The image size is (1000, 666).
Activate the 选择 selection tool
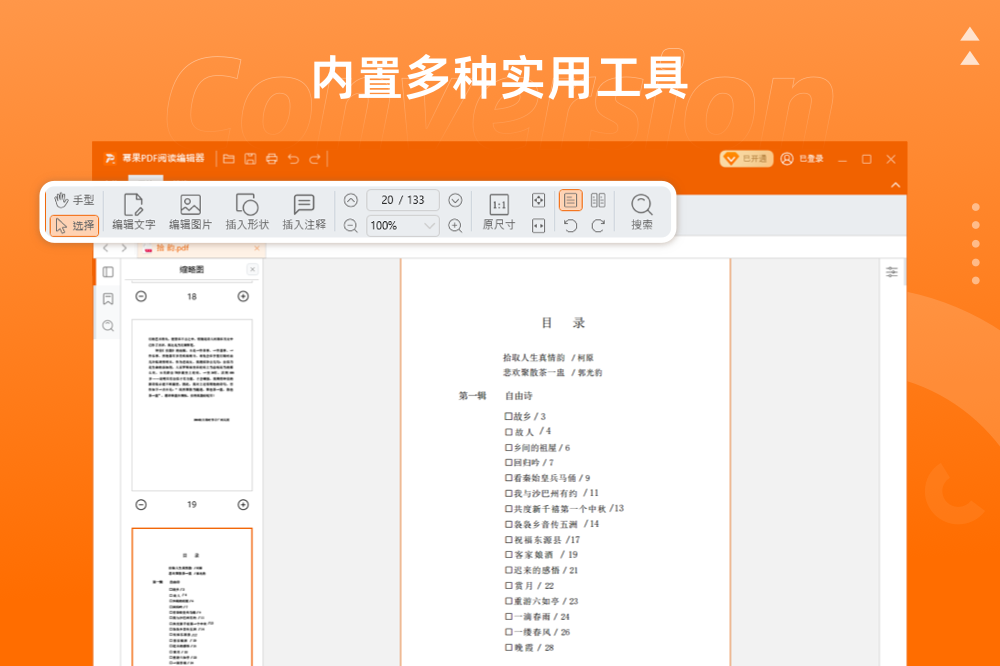(x=74, y=225)
